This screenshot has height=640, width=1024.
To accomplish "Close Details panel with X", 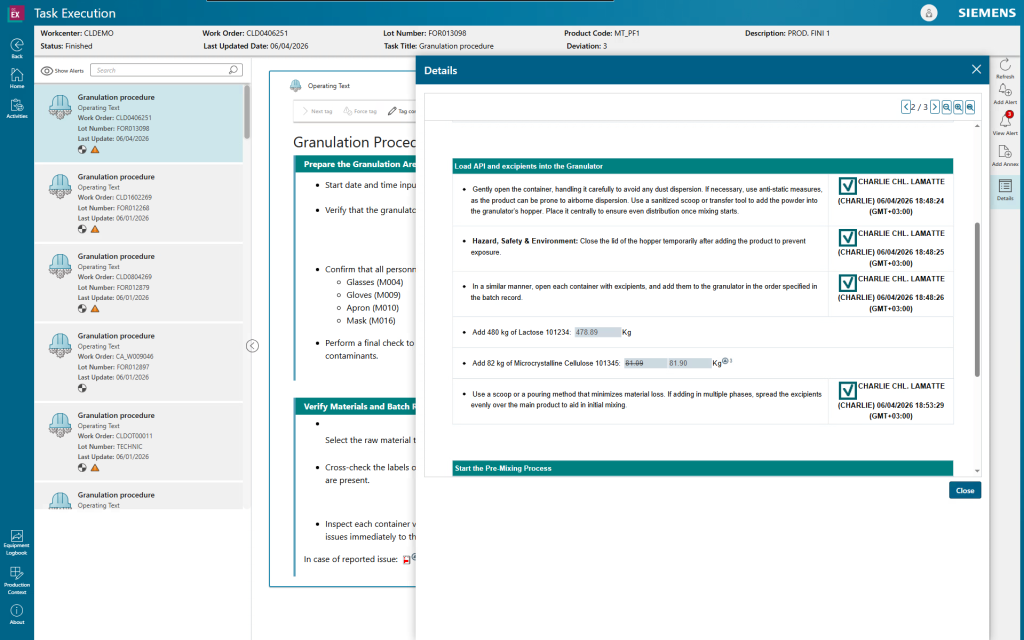I will [976, 69].
